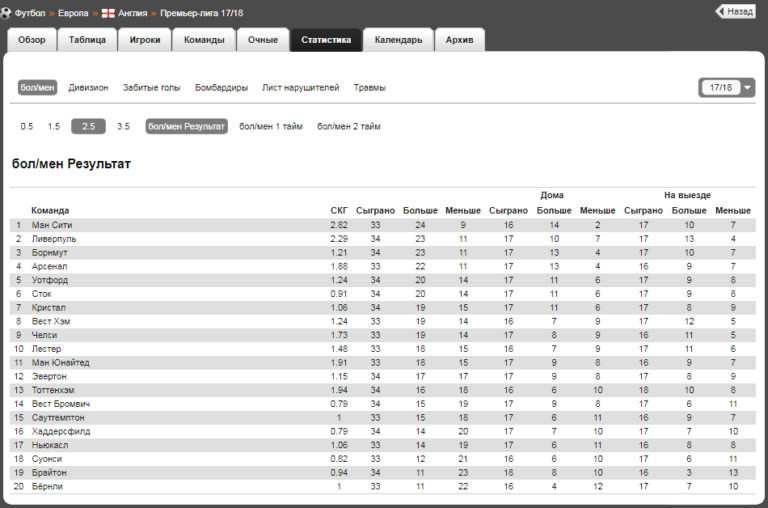Select the 0.5 goals threshold

click(x=27, y=127)
